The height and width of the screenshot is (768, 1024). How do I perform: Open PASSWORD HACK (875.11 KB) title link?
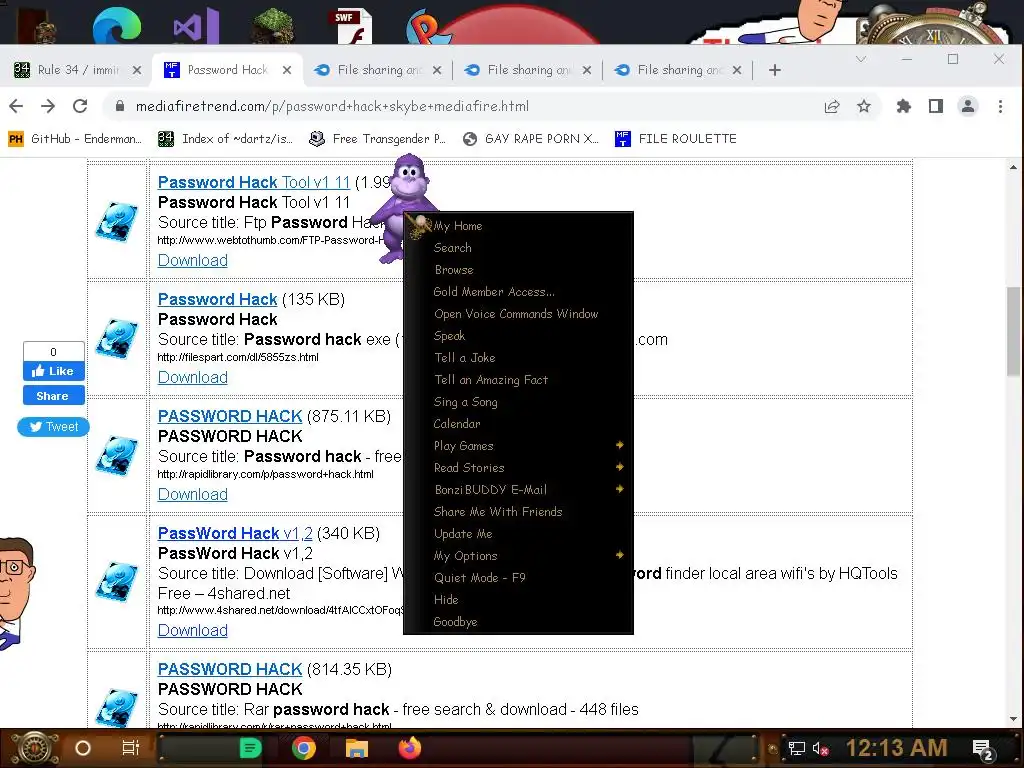pyautogui.click(x=230, y=416)
